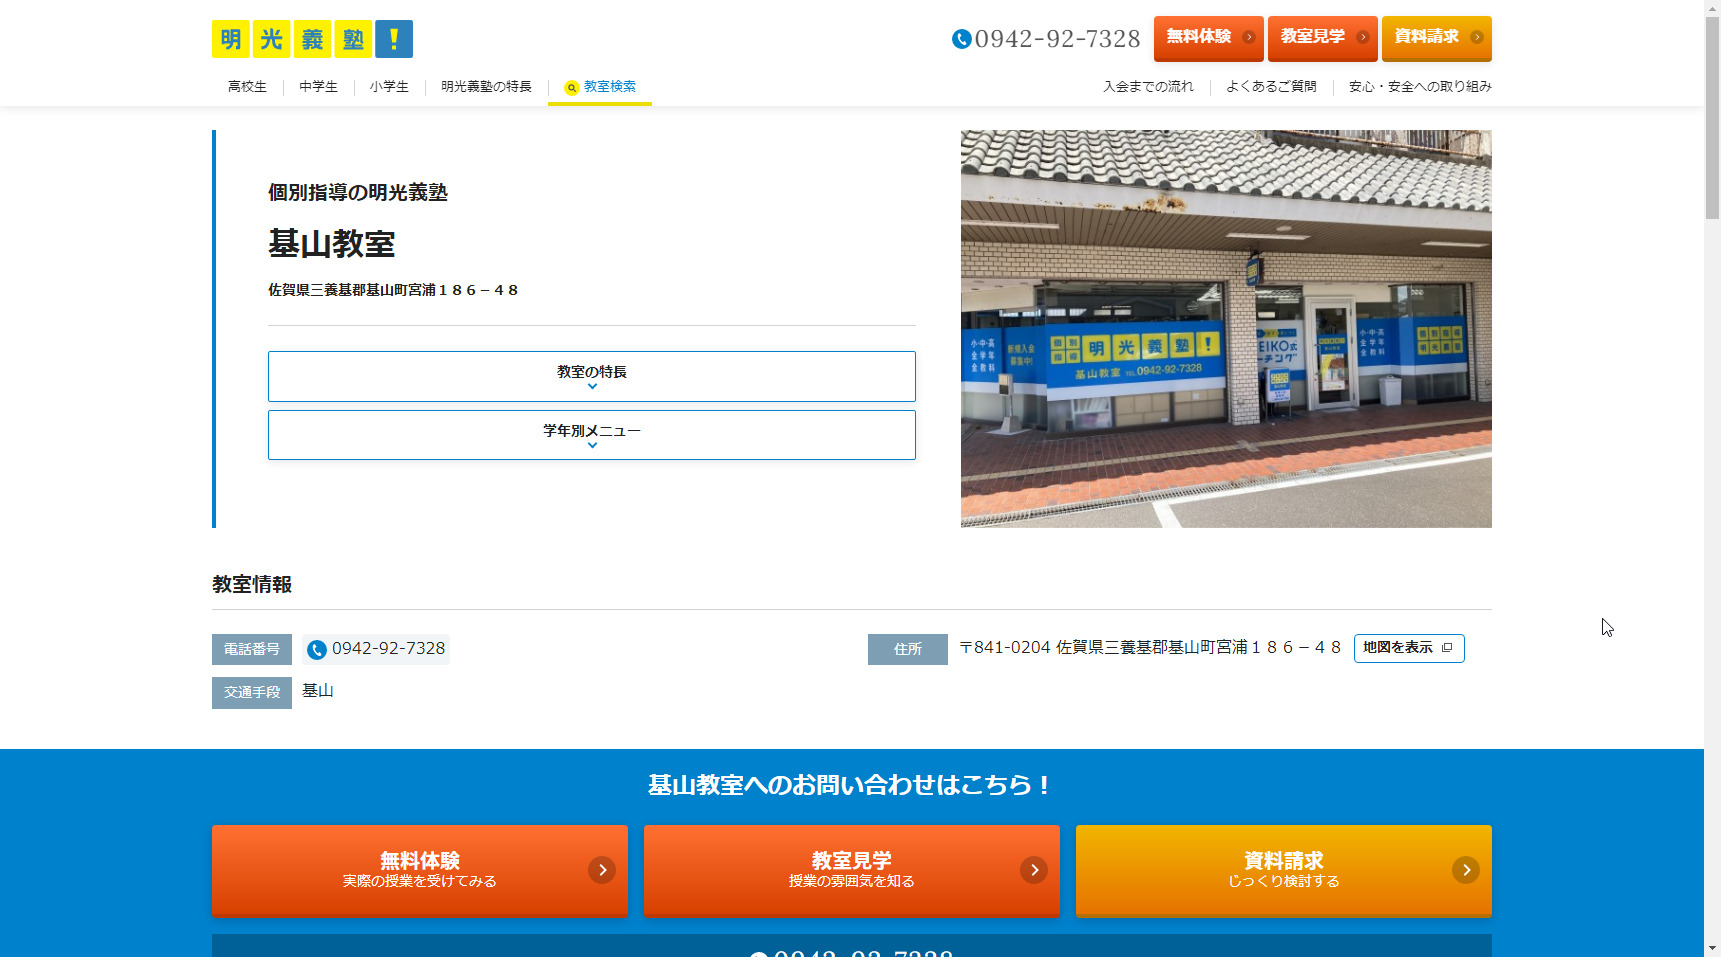The width and height of the screenshot is (1721, 957).
Task: Click arrow icon on large 教室見学 banner
Action: 1034,870
